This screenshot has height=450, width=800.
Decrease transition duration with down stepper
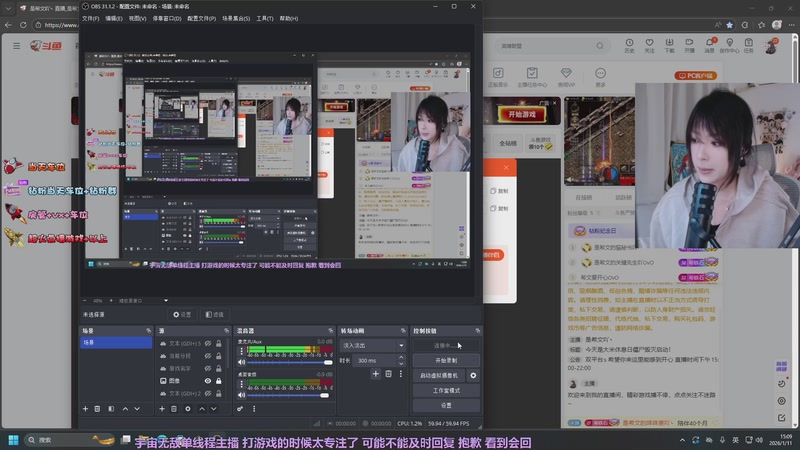[401, 363]
